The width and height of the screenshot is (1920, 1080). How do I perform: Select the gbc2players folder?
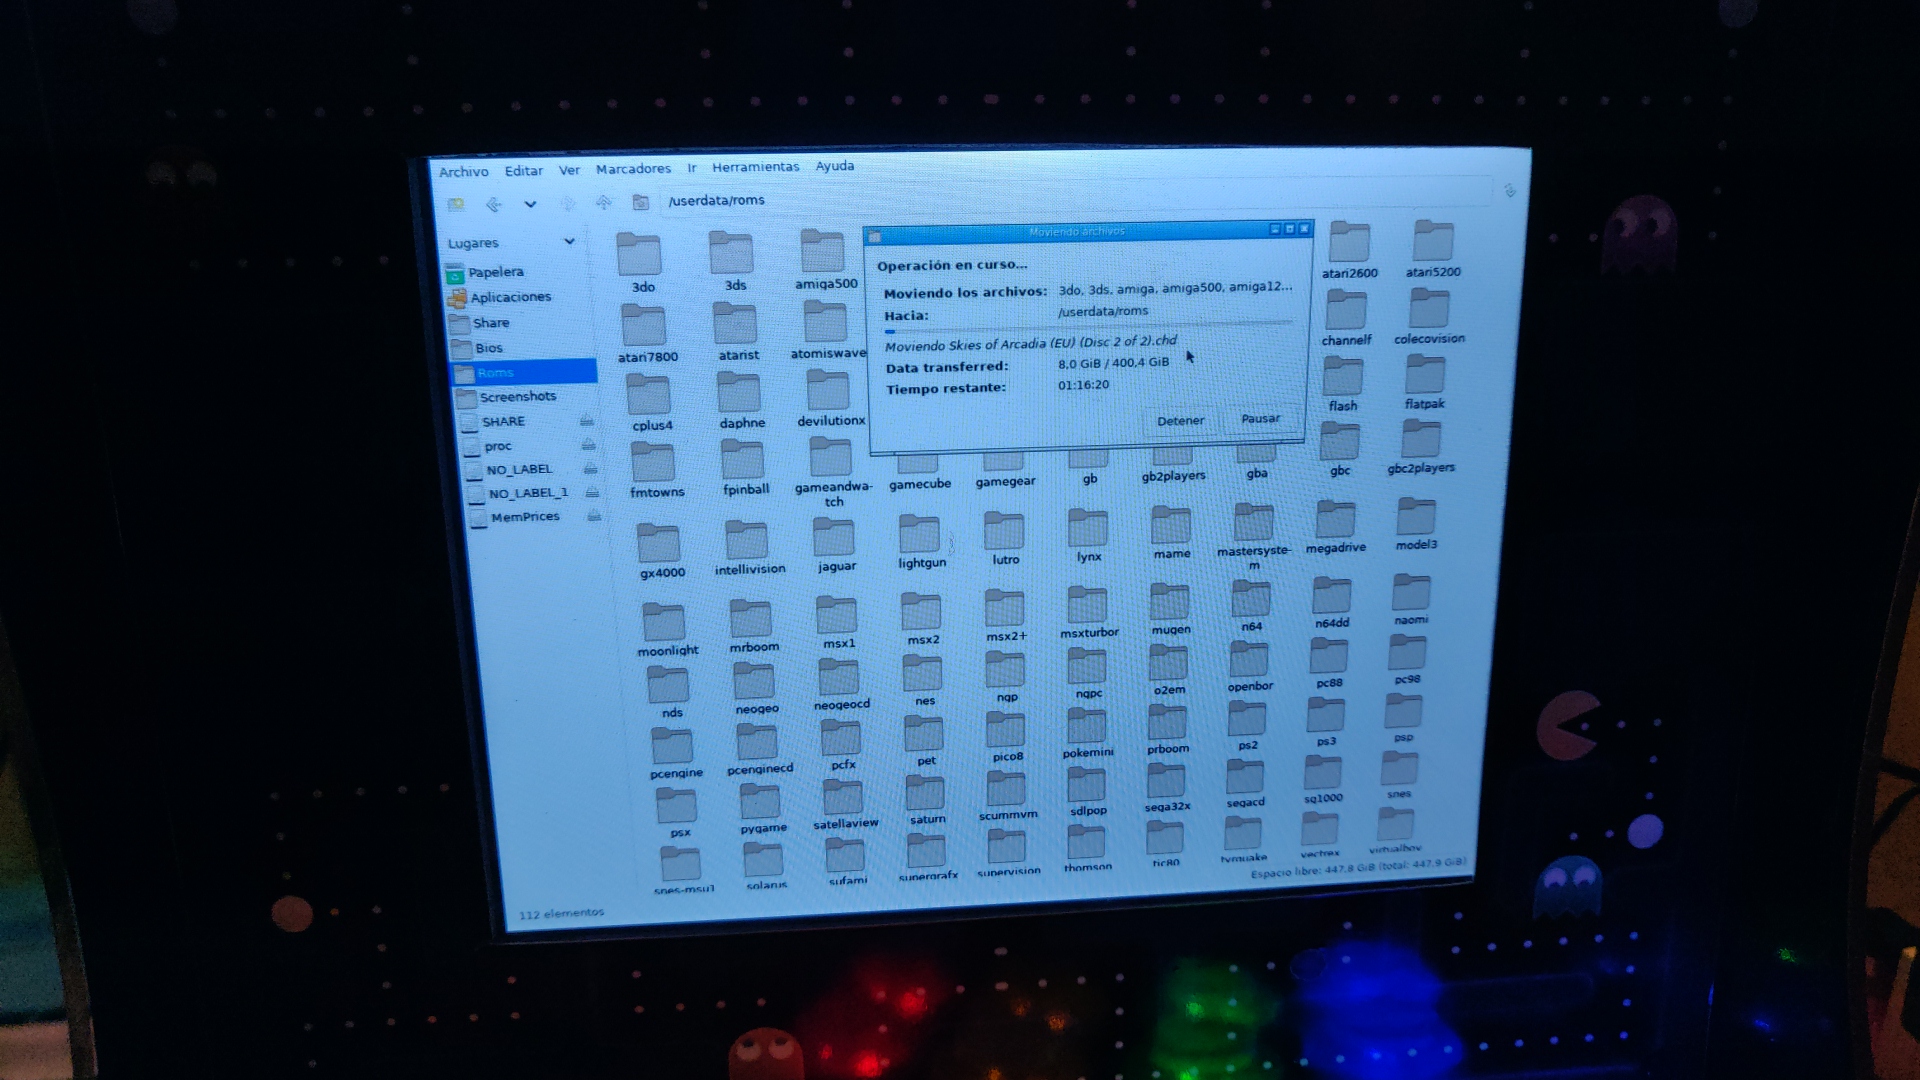point(1420,447)
